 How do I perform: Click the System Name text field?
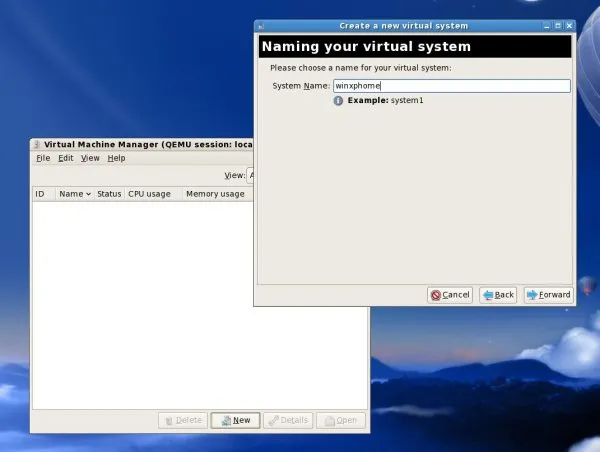click(452, 86)
